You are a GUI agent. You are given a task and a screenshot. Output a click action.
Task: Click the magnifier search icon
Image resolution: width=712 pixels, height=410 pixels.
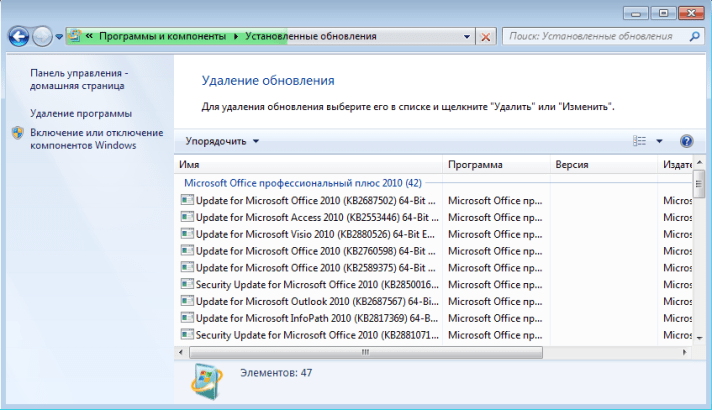click(x=694, y=36)
